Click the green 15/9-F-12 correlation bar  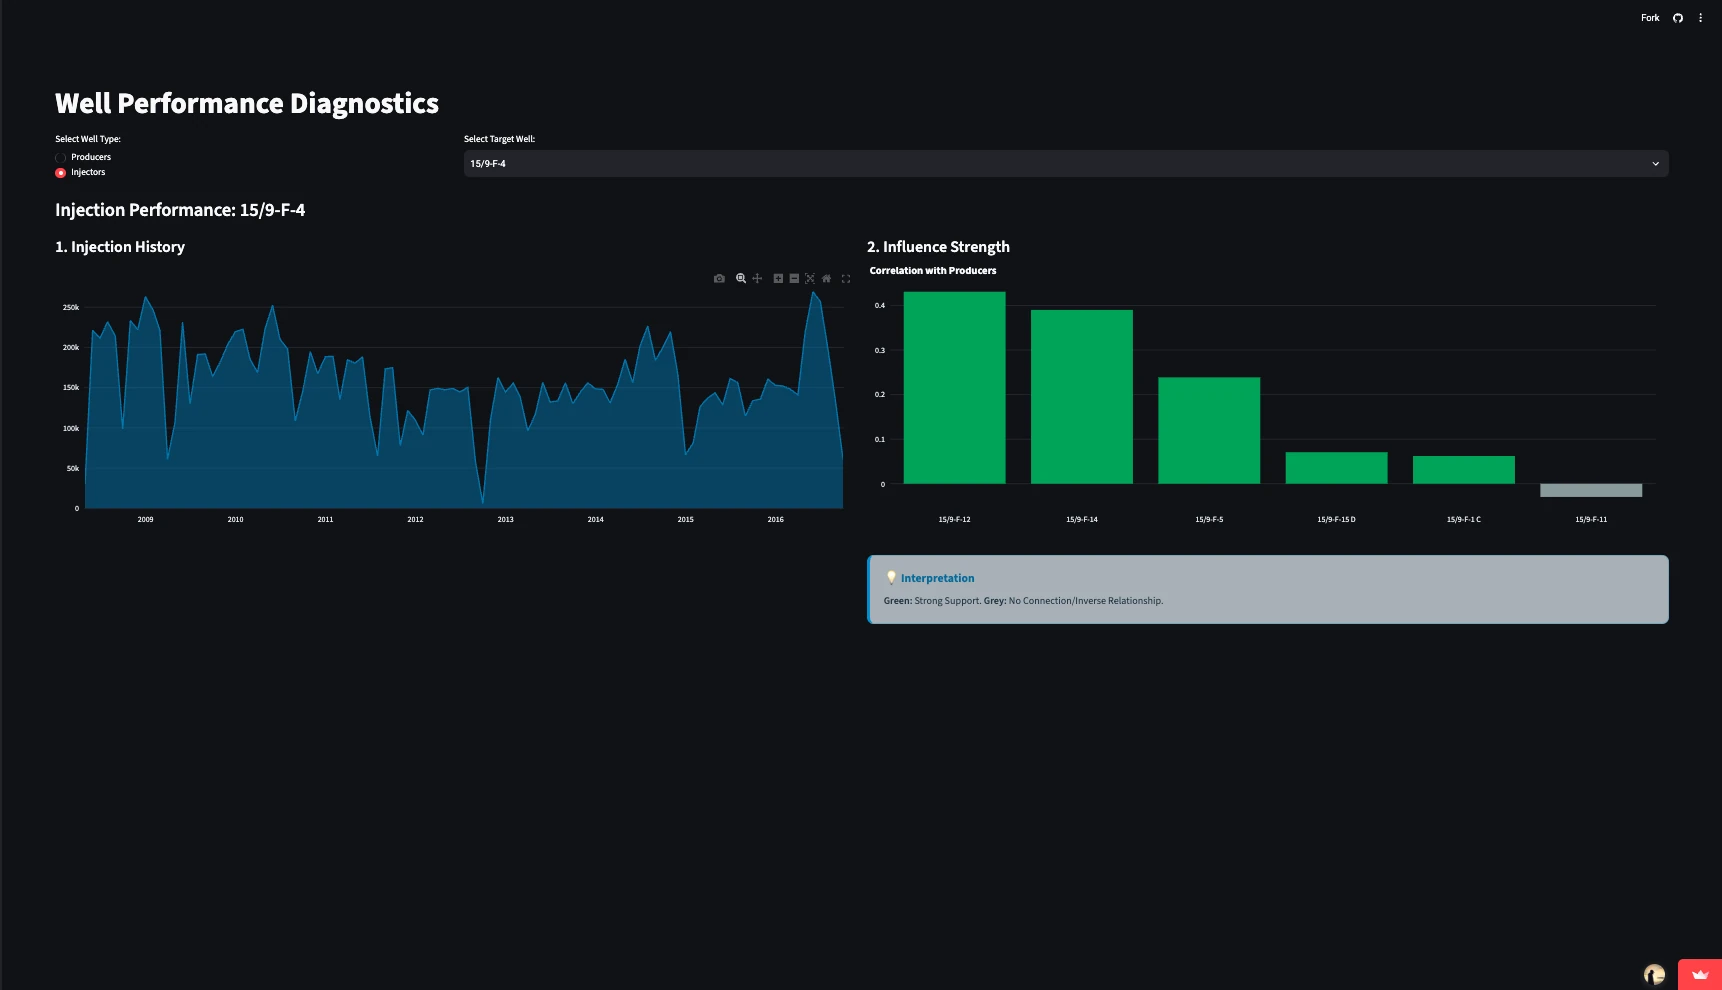coord(954,388)
